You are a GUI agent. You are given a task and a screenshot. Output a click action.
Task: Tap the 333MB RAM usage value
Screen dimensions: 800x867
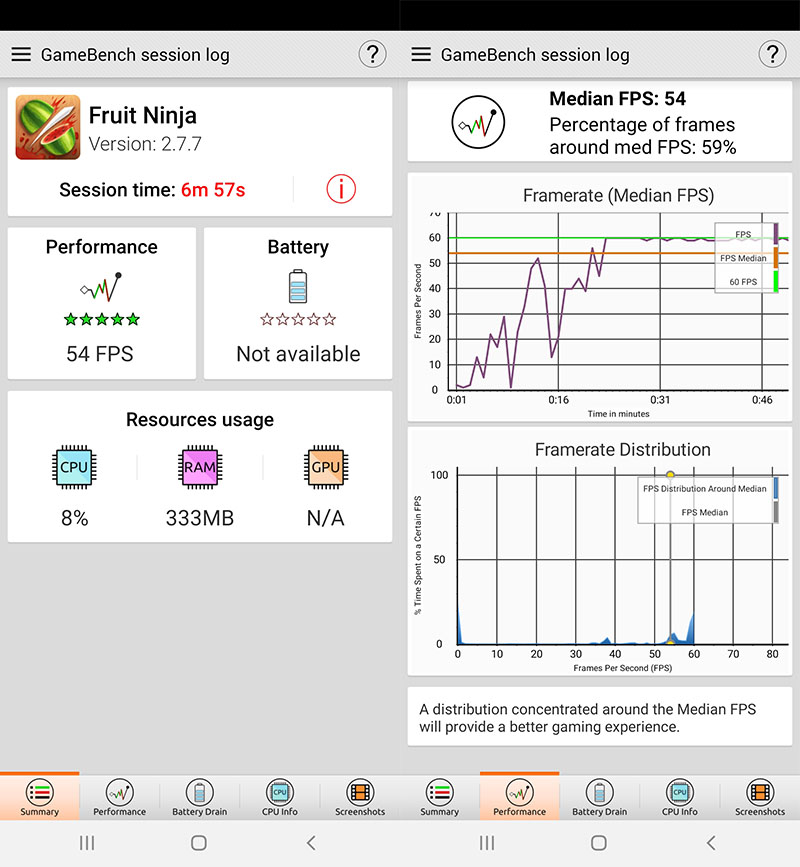coord(200,518)
